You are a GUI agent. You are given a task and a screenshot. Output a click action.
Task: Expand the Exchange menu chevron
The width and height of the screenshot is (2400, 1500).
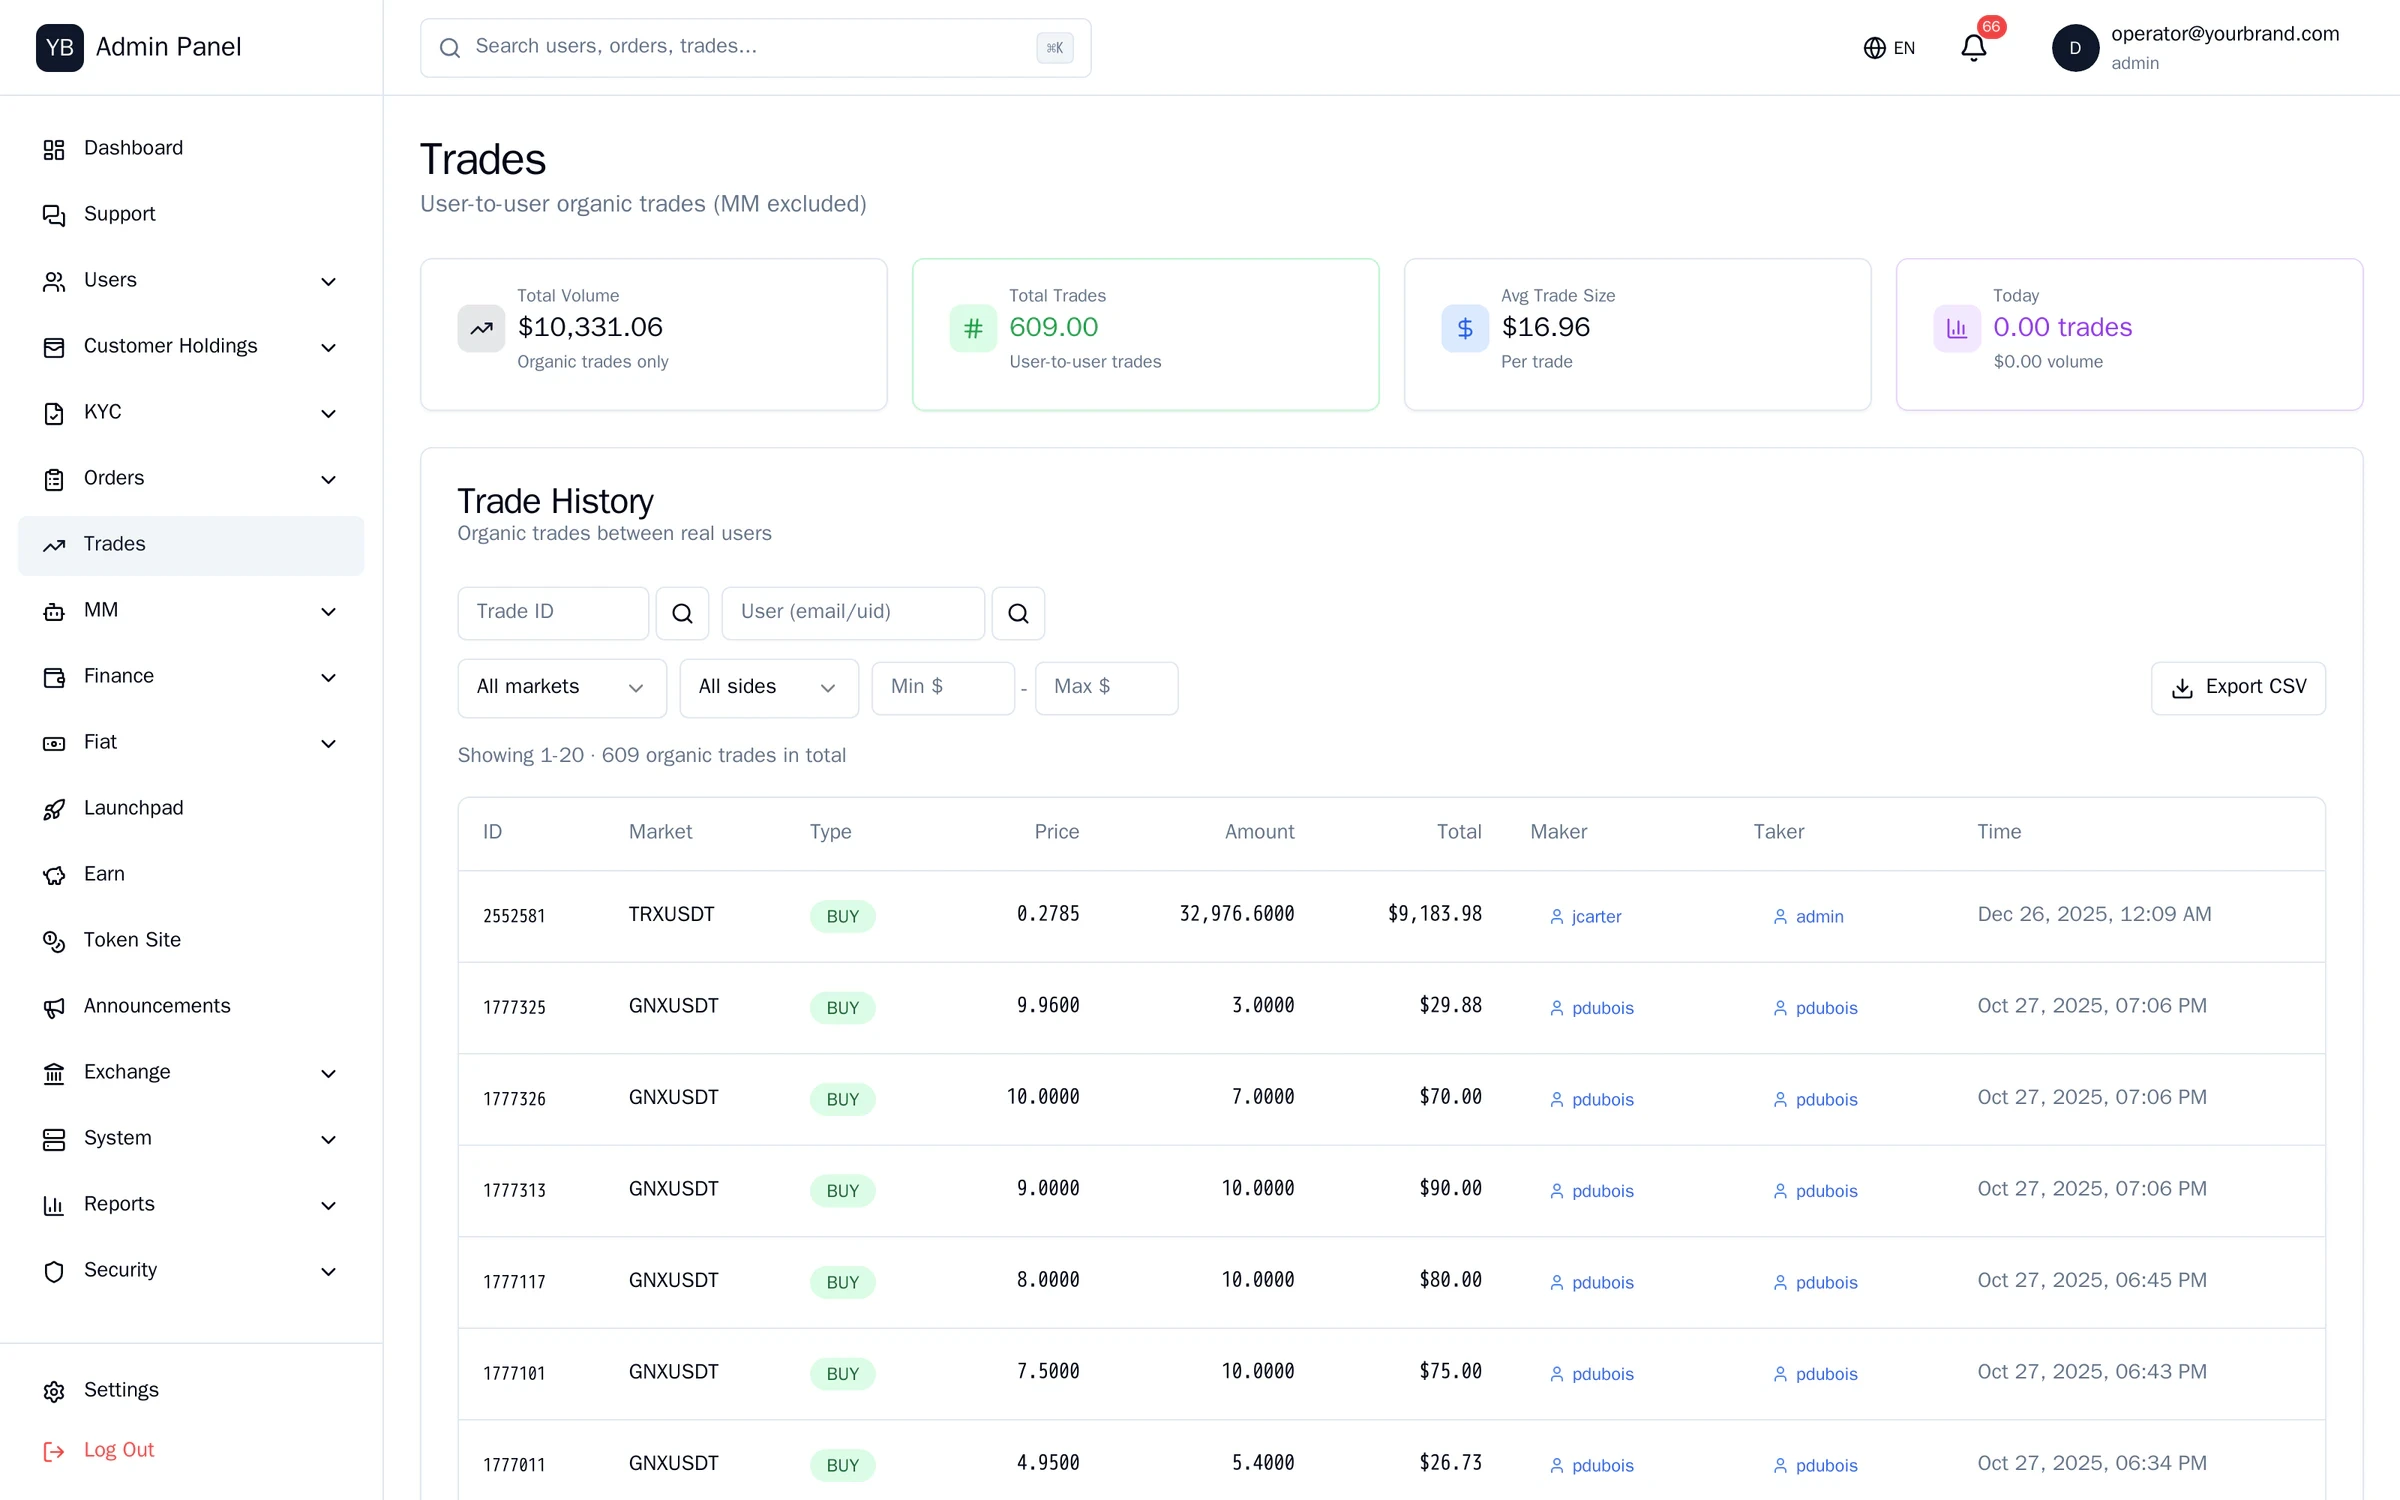(328, 1073)
